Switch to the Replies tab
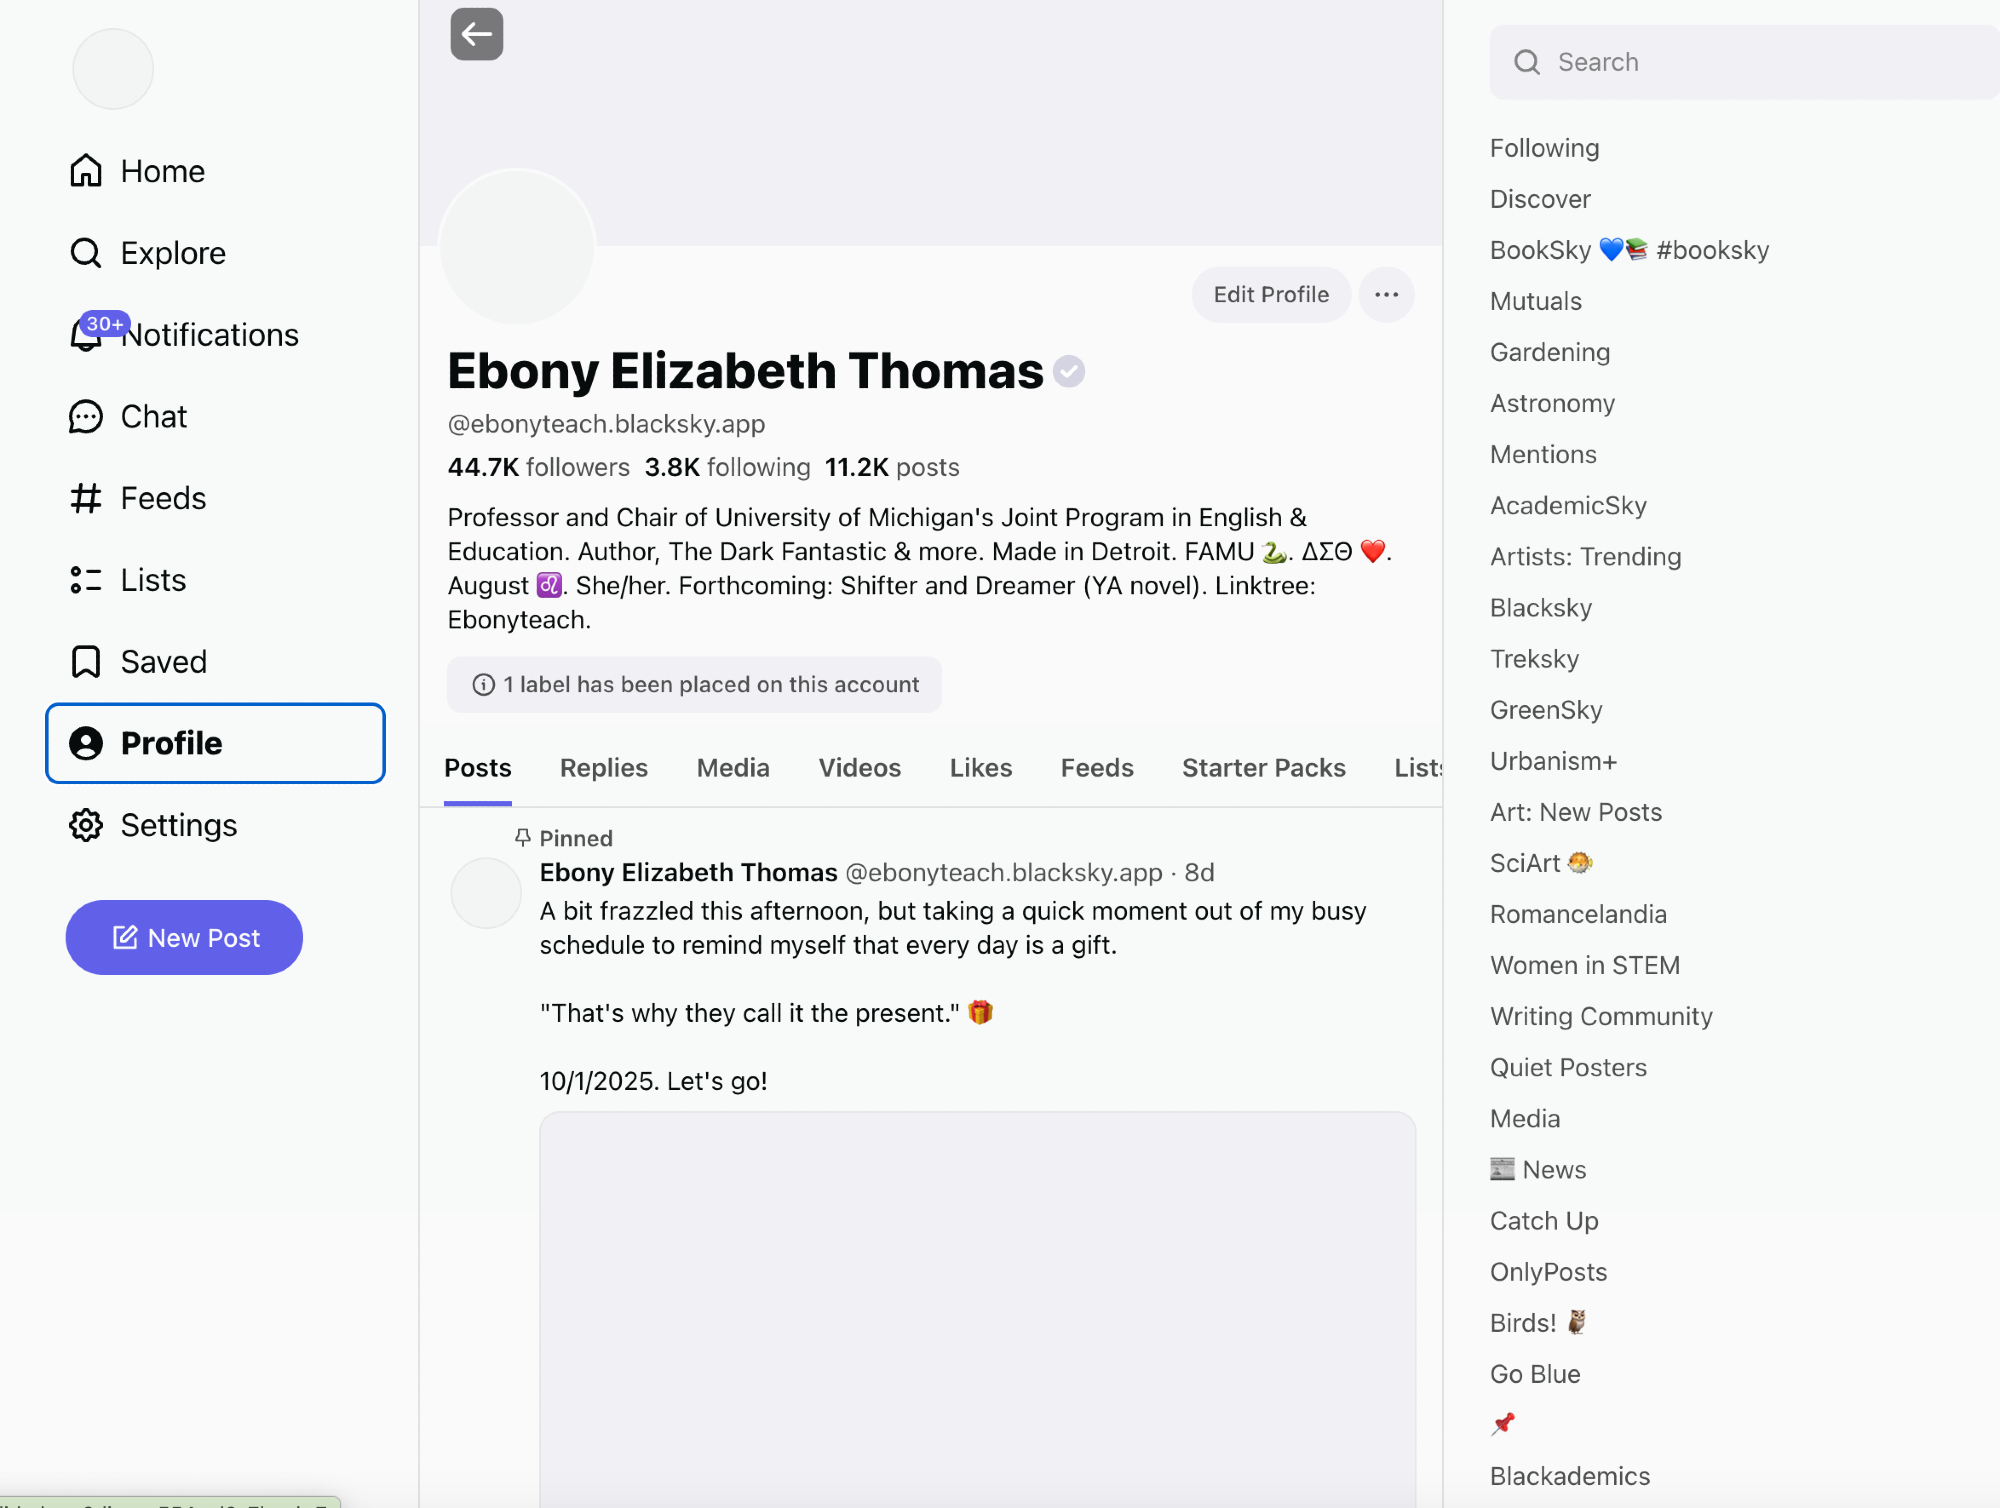This screenshot has width=2000, height=1508. pyautogui.click(x=603, y=768)
